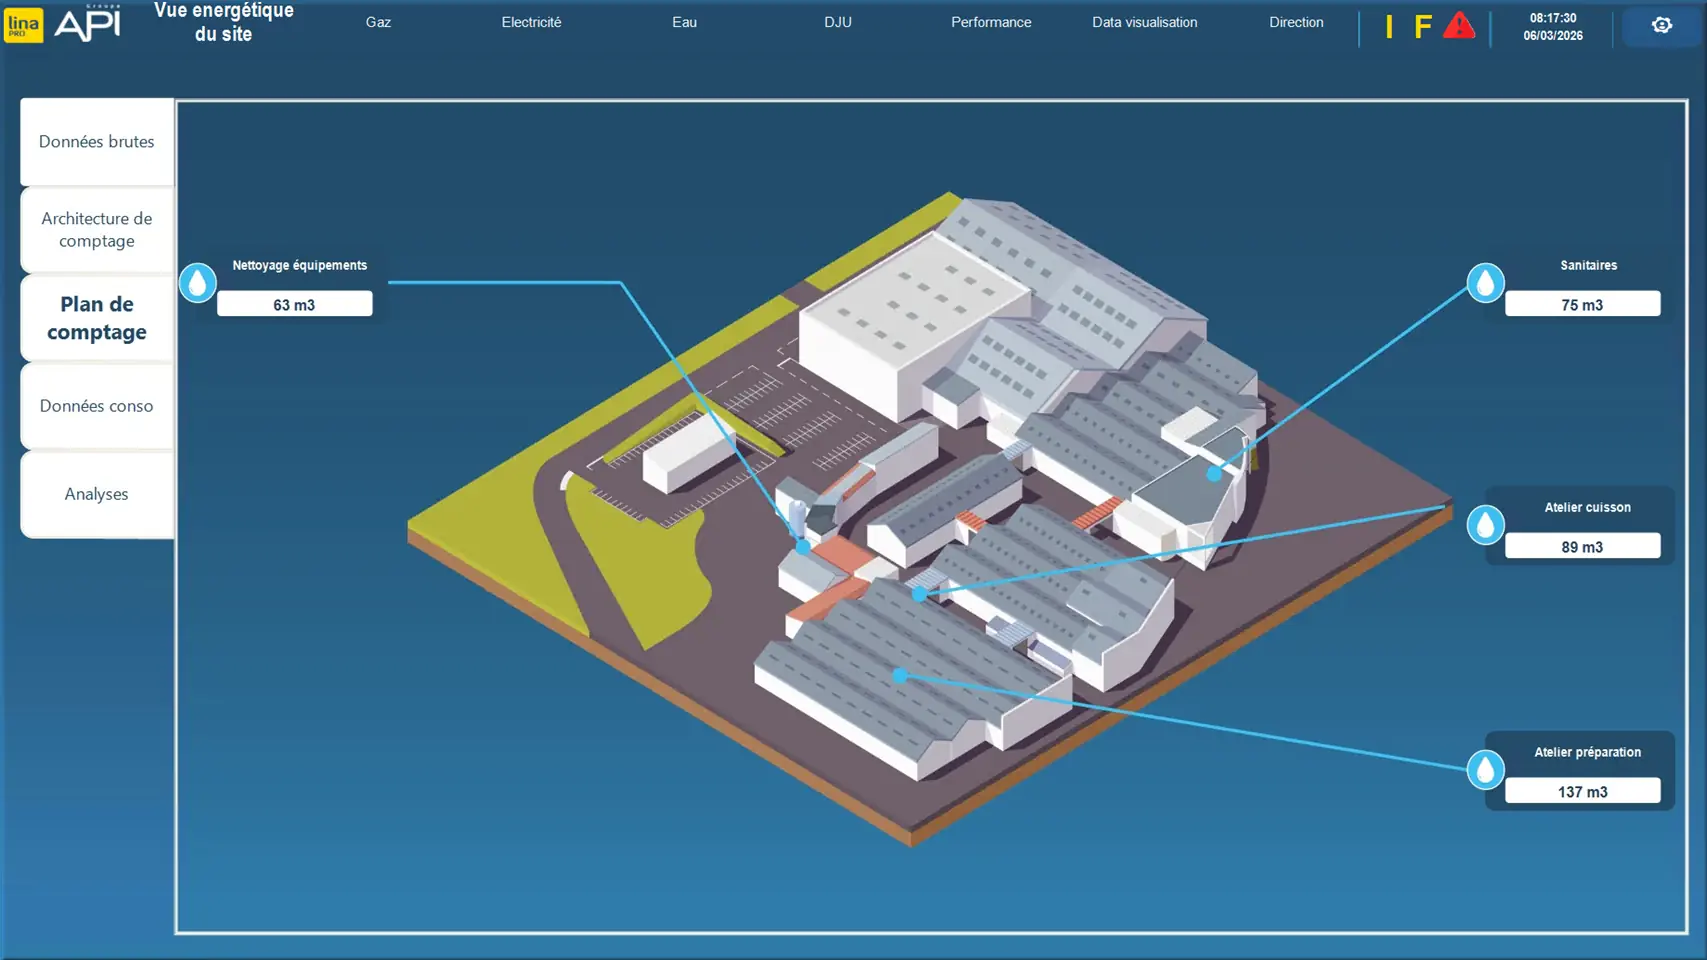Show the Données conso tab
Viewport: 1707px width, 960px height.
click(97, 406)
